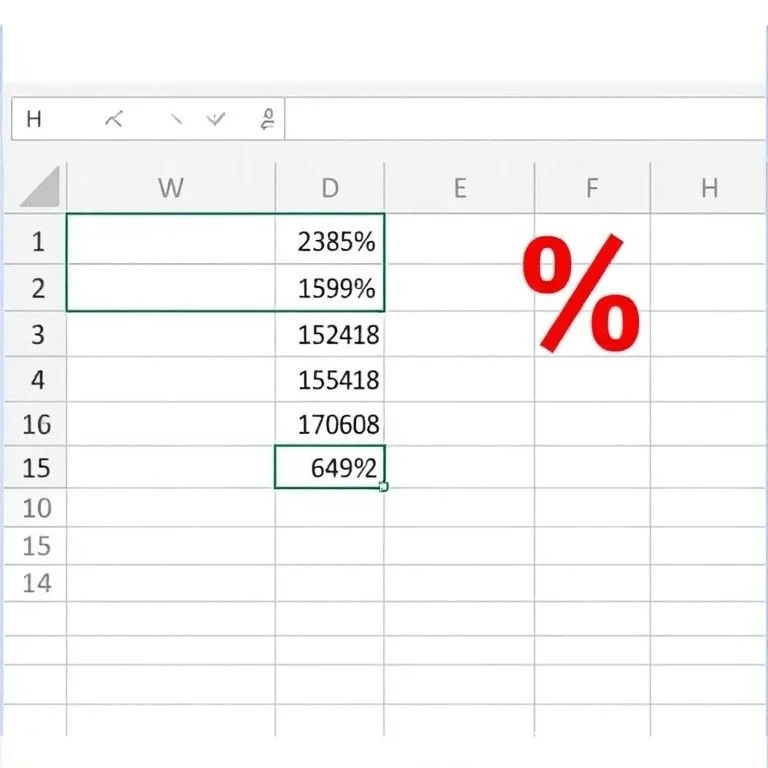The width and height of the screenshot is (768, 768).
Task: Click the large red percent symbol
Action: (581, 293)
